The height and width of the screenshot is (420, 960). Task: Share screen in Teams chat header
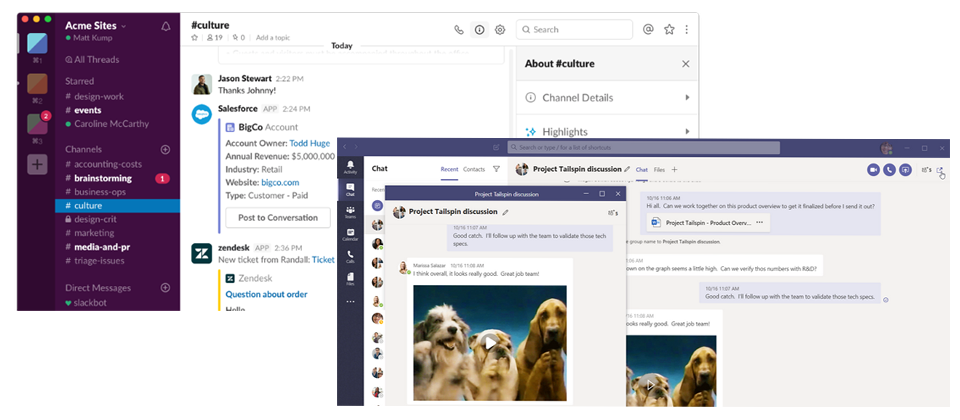click(906, 170)
